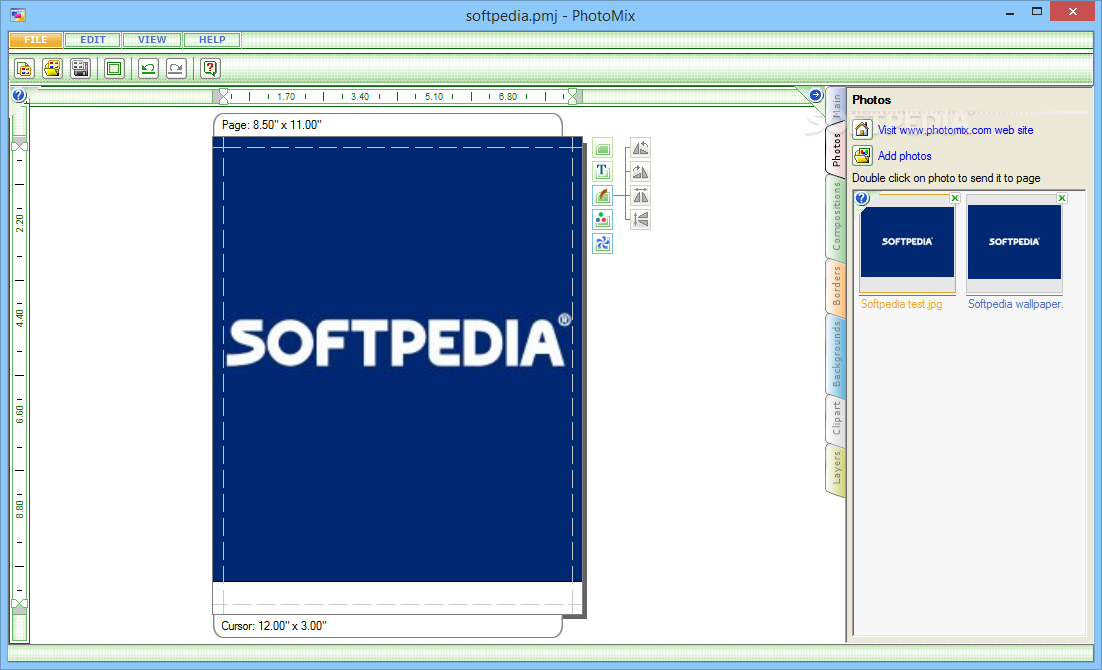Switch to the Clipart side tab
The image size is (1102, 670).
tap(836, 418)
